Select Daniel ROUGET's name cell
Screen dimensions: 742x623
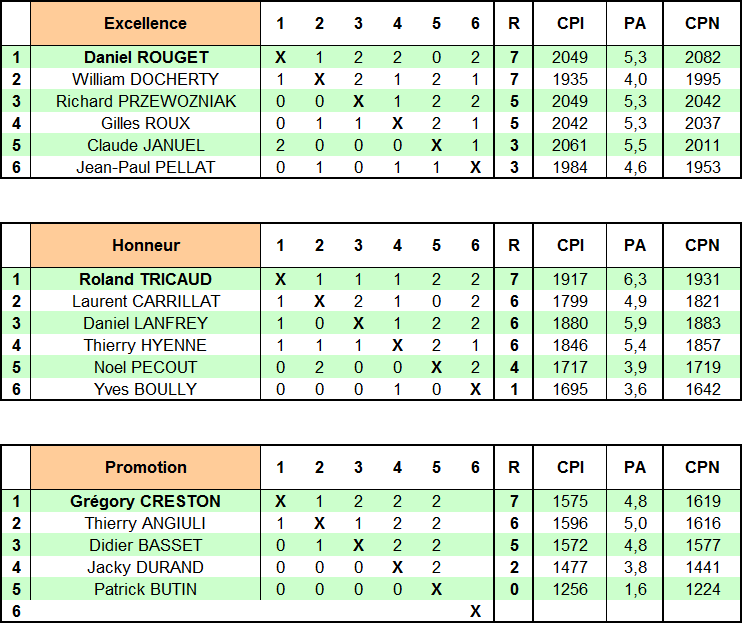point(145,57)
